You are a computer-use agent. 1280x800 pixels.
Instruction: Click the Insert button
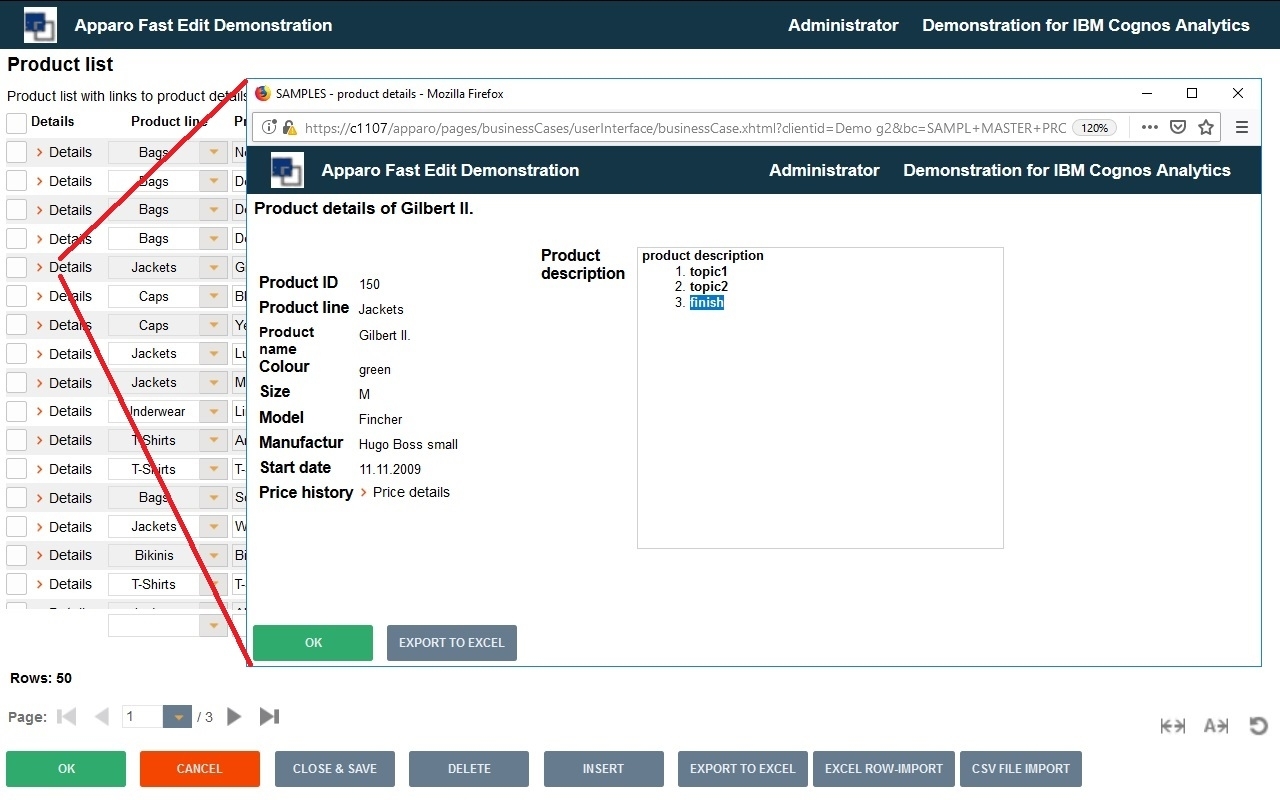[604, 769]
